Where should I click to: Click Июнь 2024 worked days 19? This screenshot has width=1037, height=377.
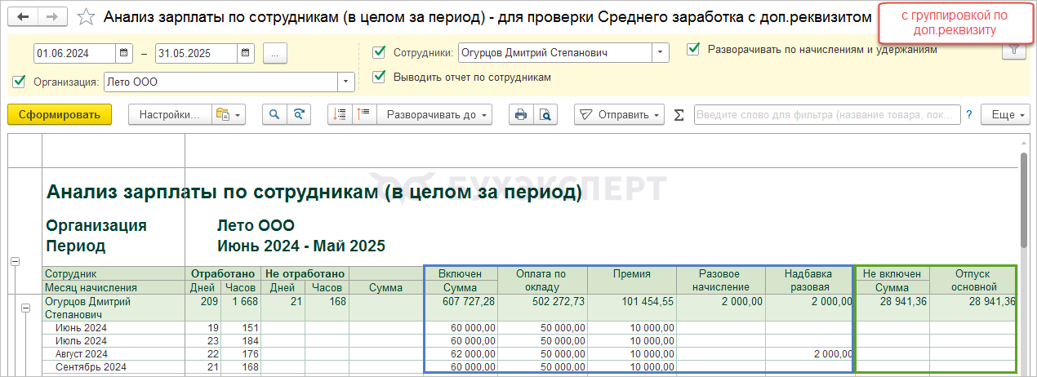[203, 327]
